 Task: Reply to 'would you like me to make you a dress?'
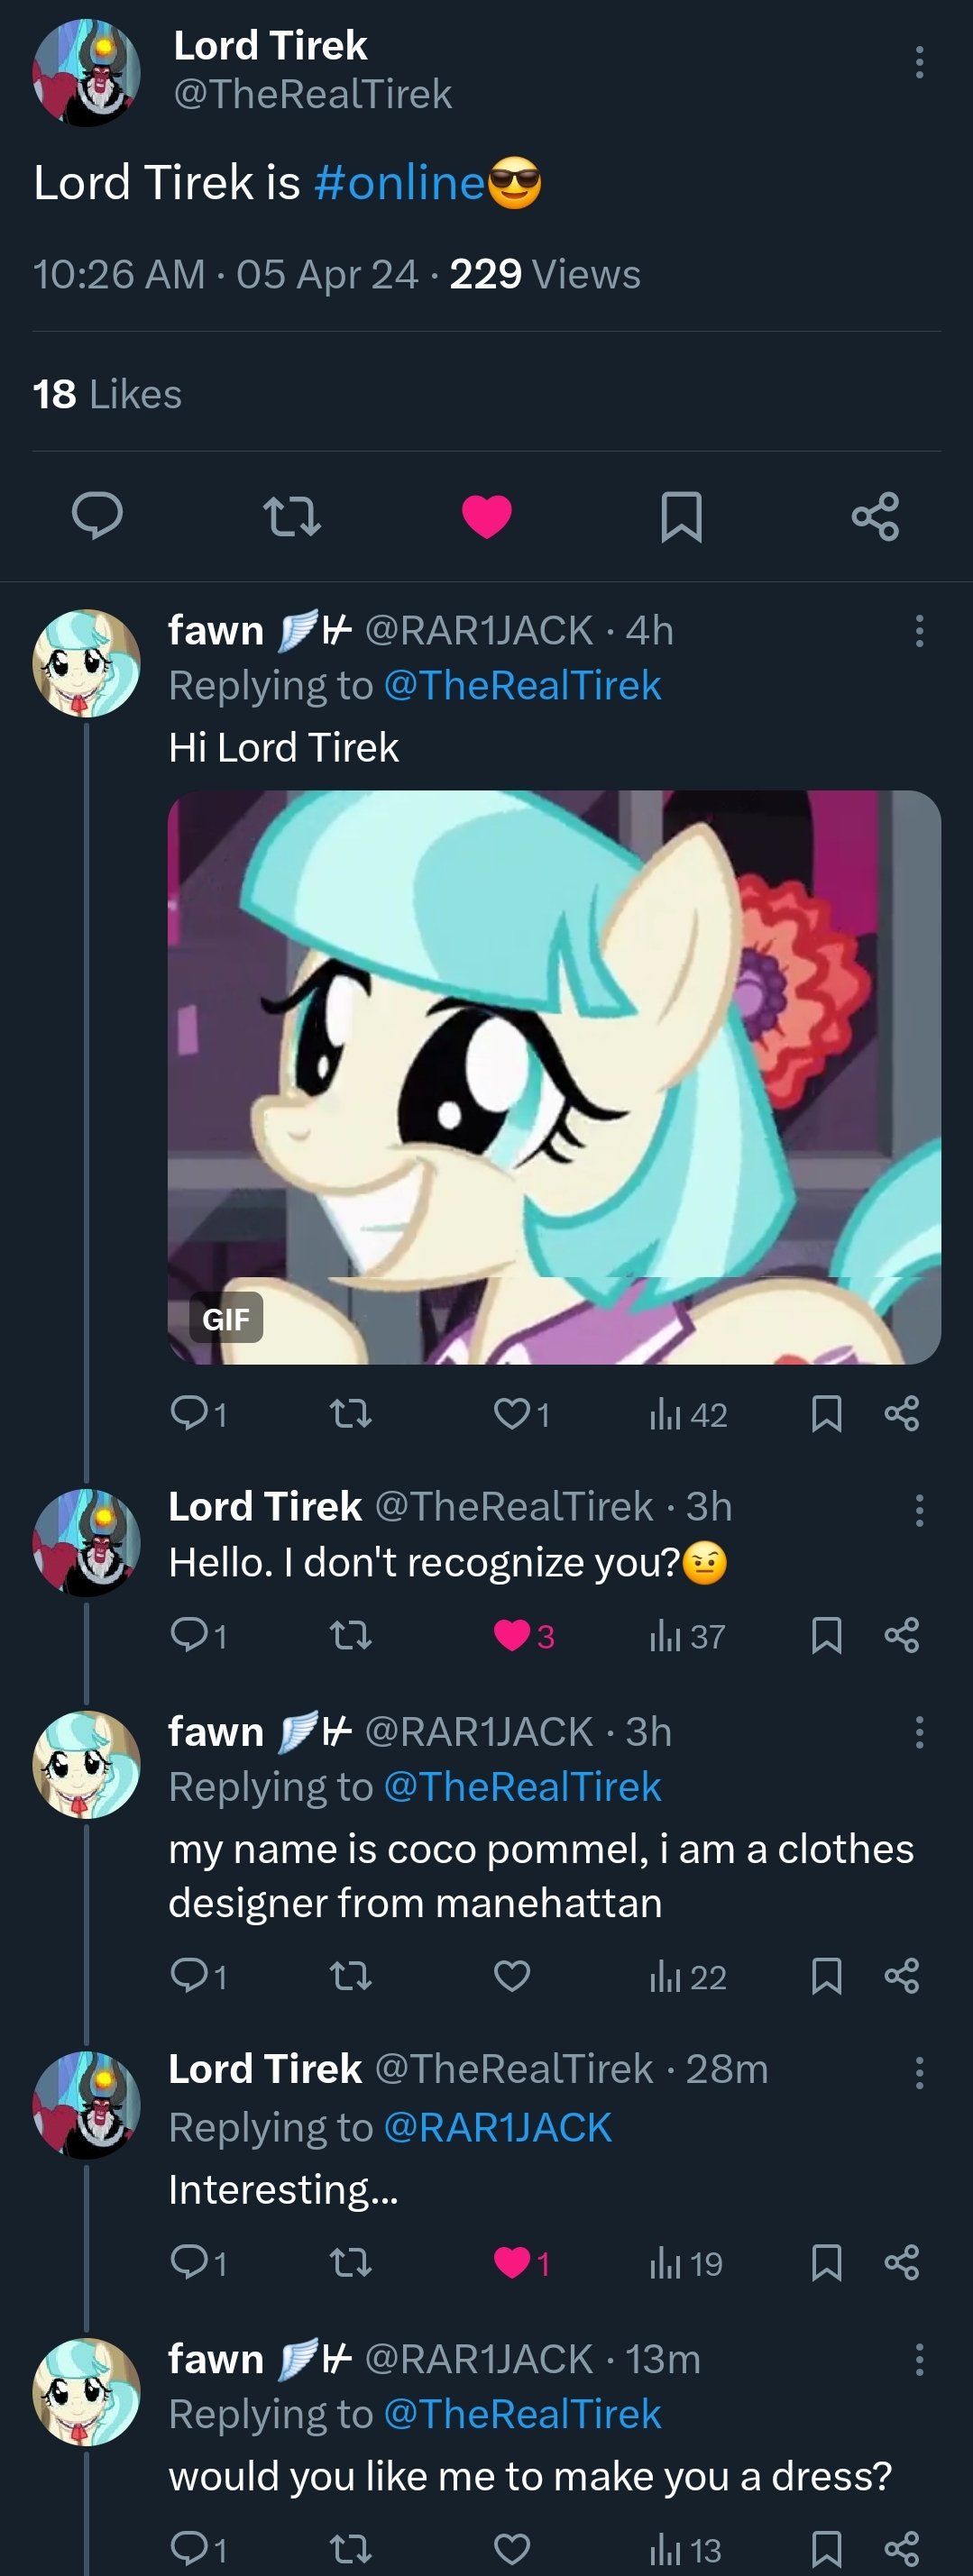pos(190,2549)
